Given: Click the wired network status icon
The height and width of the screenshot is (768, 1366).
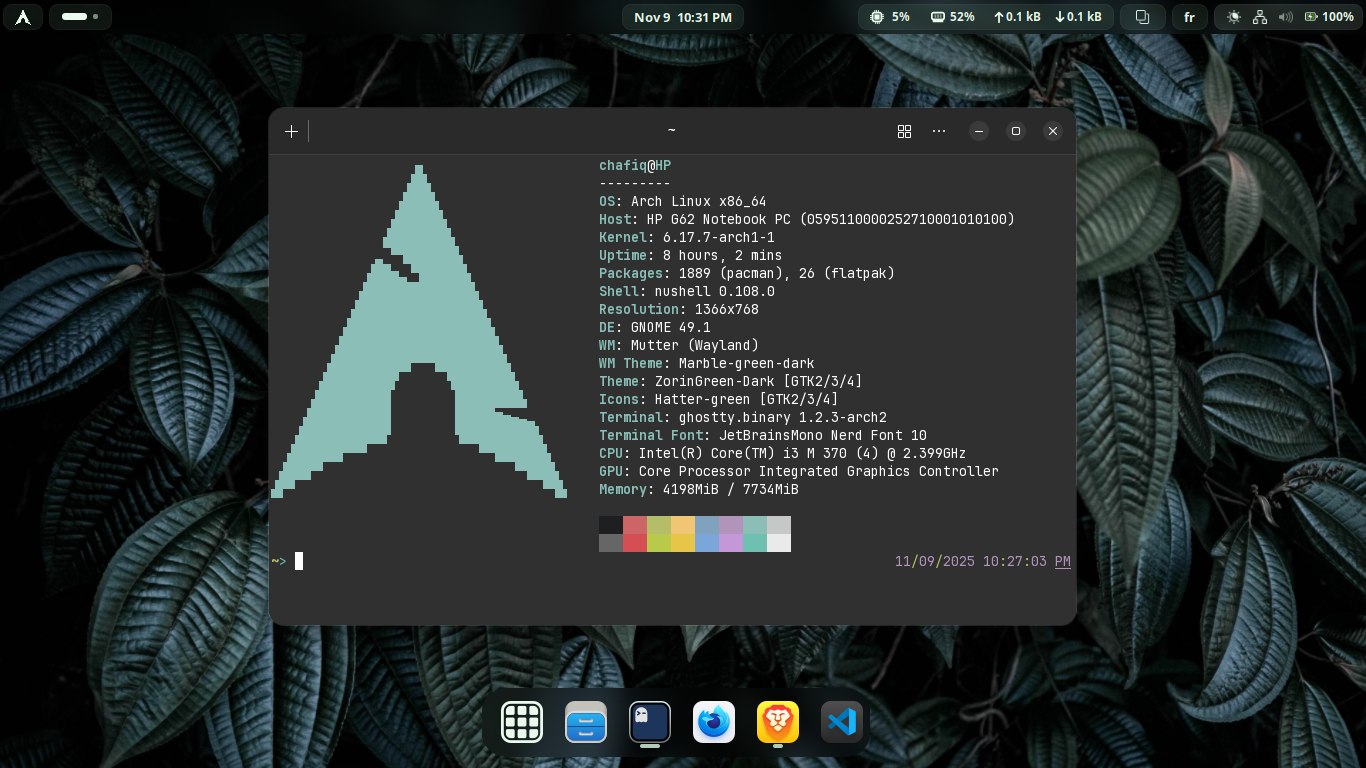Looking at the screenshot, I should pyautogui.click(x=1259, y=17).
